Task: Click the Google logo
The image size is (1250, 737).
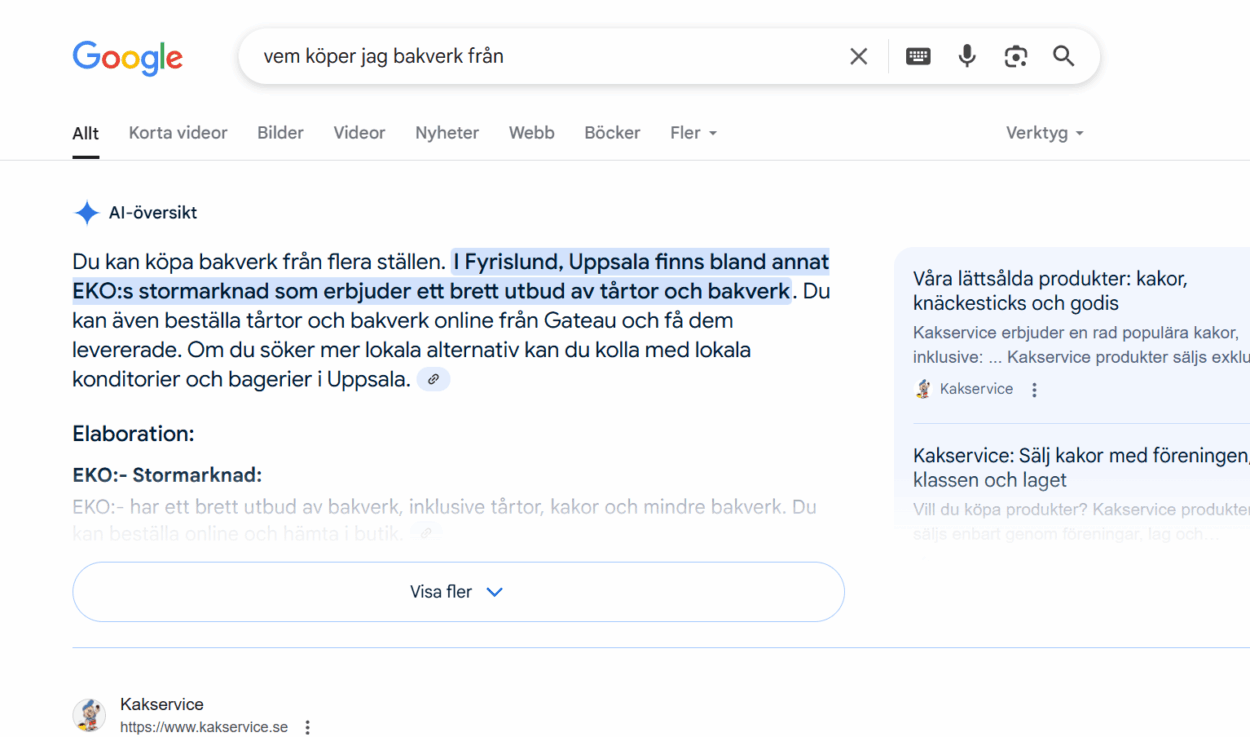Action: (127, 57)
